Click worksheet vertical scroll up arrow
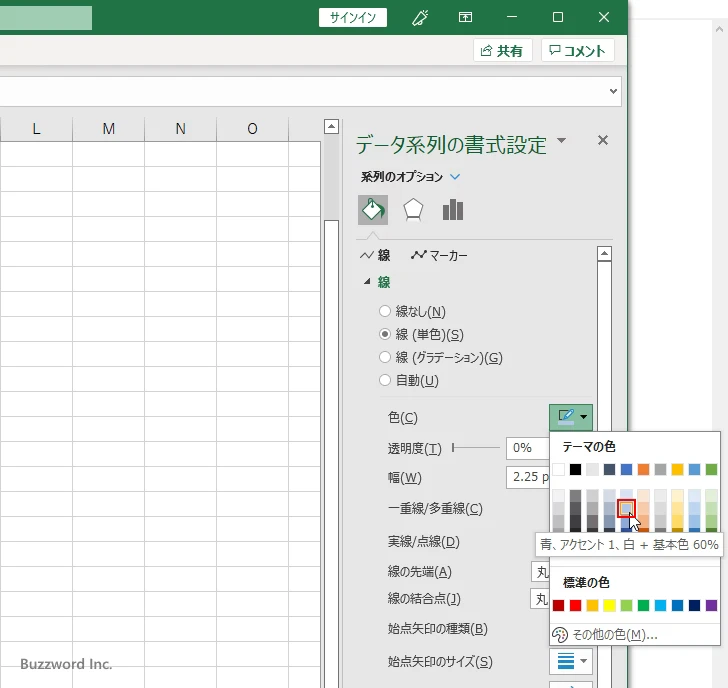 tap(332, 126)
